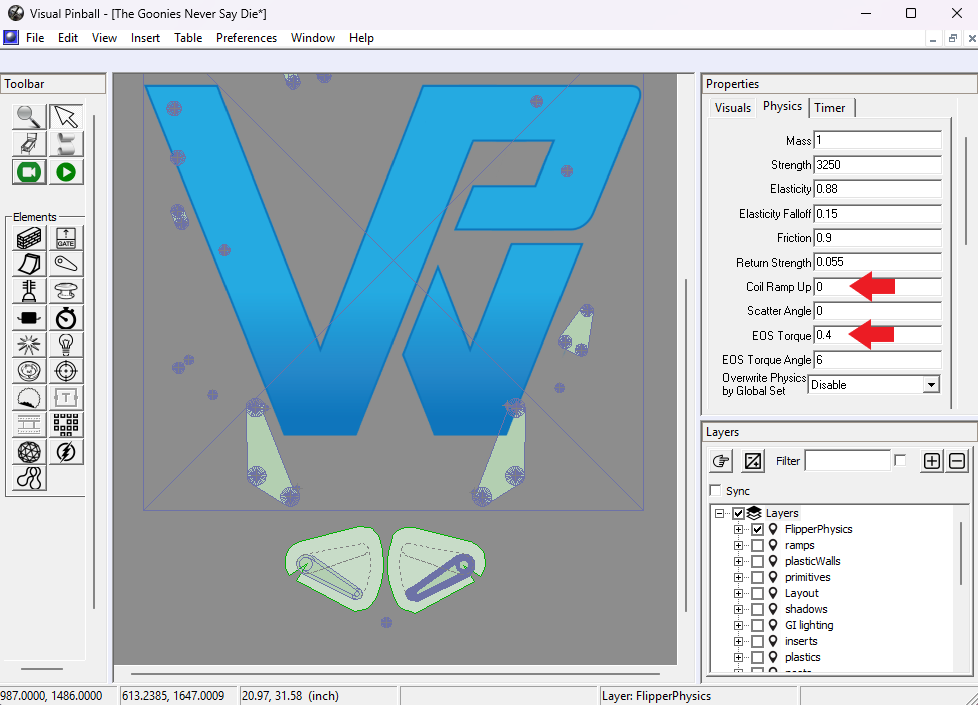Select the Flipper element tool
Screen dimensions: 978x705
pyautogui.click(x=65, y=264)
